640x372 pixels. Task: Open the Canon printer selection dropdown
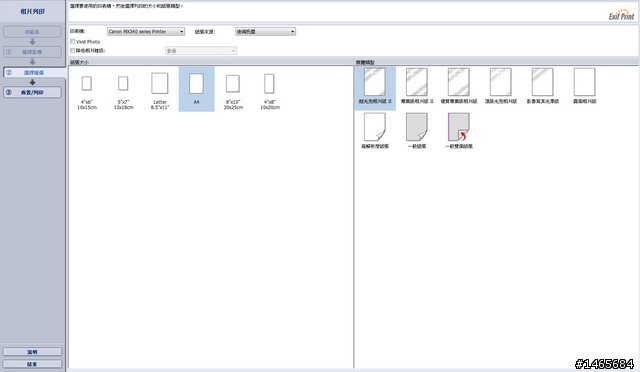(146, 31)
